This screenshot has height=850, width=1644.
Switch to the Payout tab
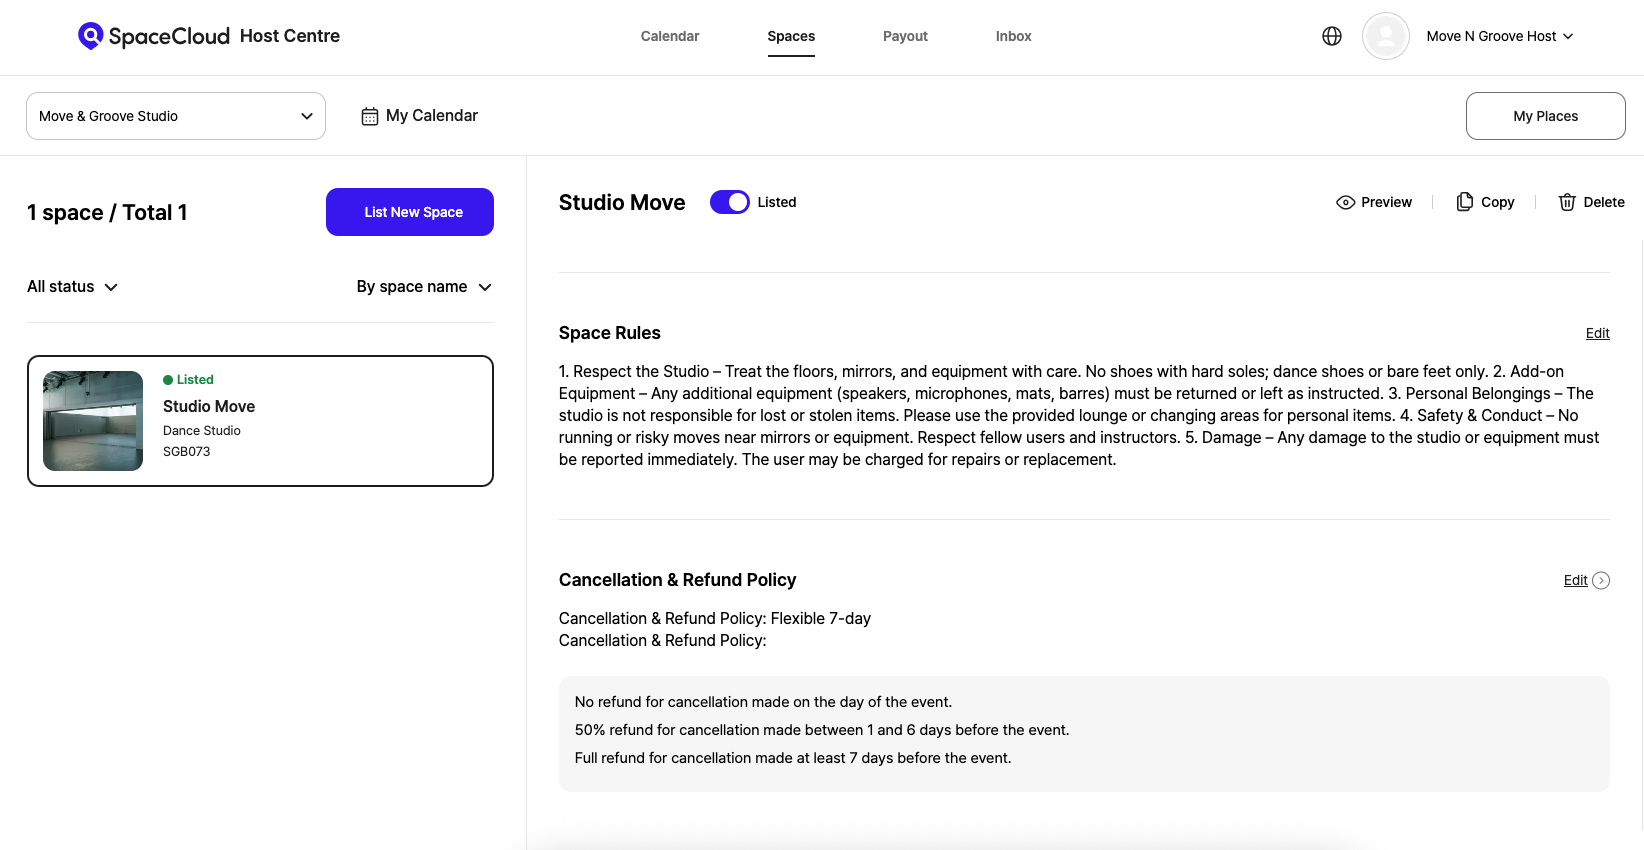(905, 36)
